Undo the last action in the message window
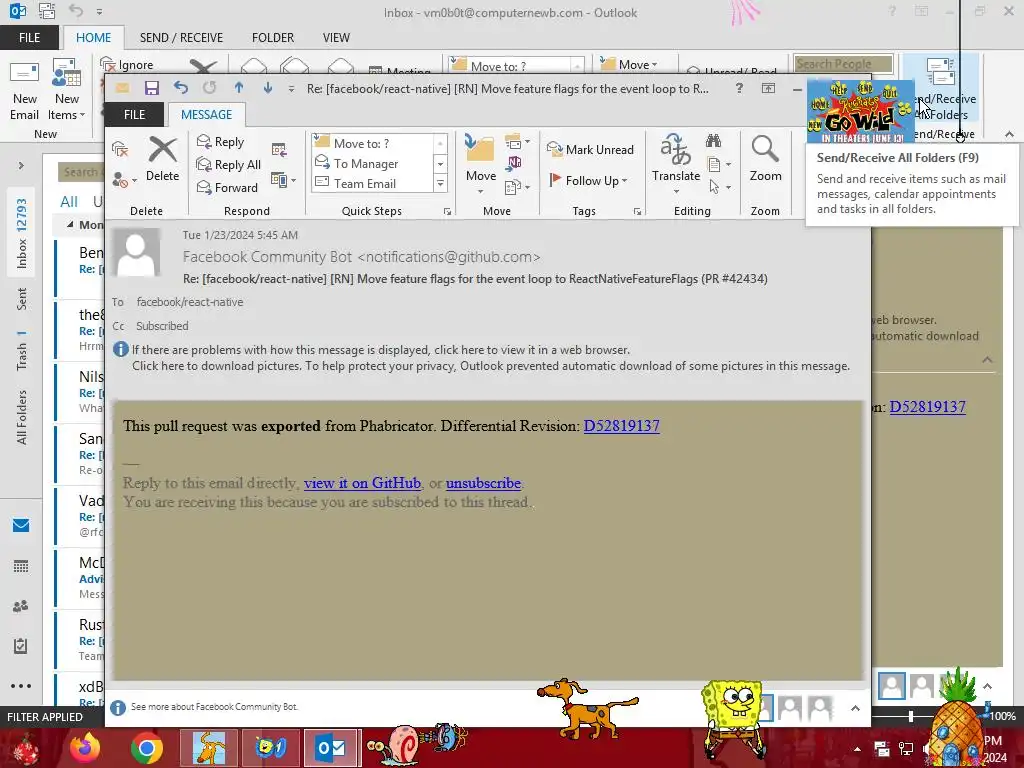1024x768 pixels. (x=181, y=88)
